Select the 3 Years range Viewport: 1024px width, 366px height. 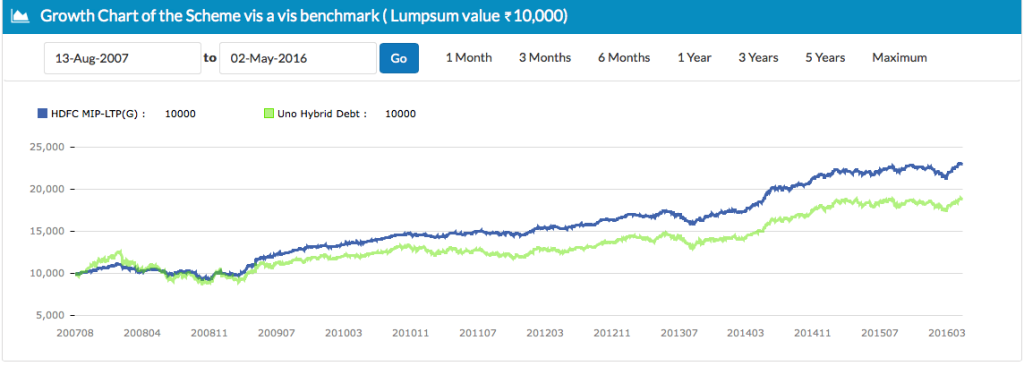click(x=758, y=58)
